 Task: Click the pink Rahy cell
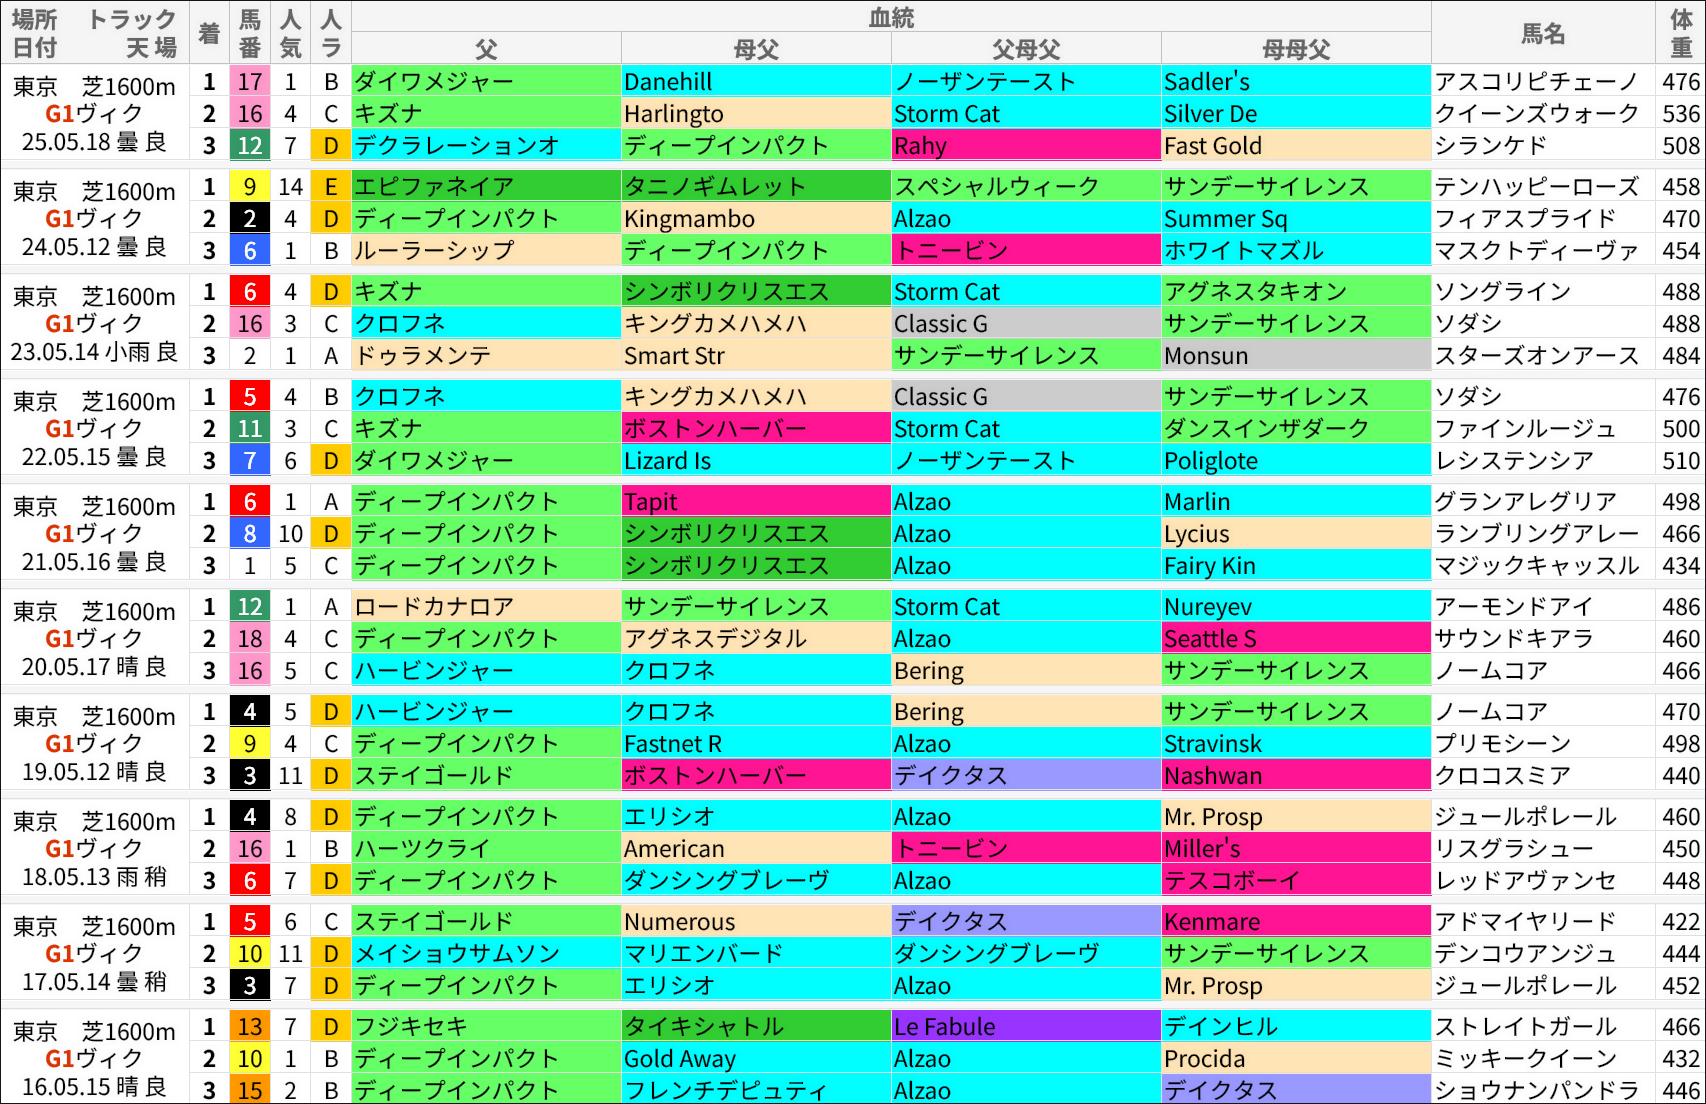1026,146
